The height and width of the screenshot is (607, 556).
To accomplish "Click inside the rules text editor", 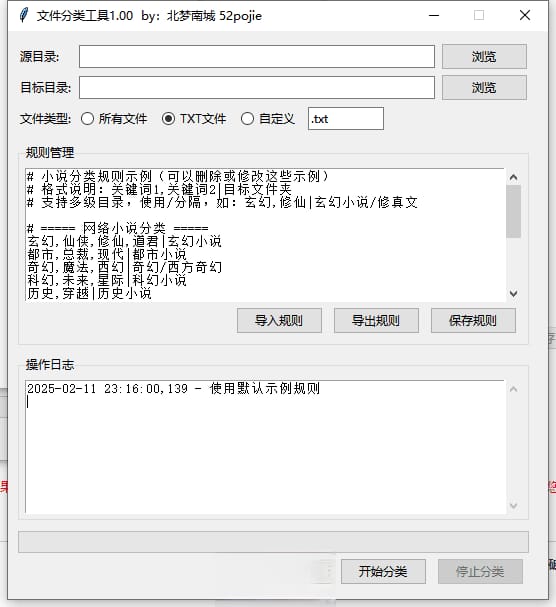I will pyautogui.click(x=266, y=235).
